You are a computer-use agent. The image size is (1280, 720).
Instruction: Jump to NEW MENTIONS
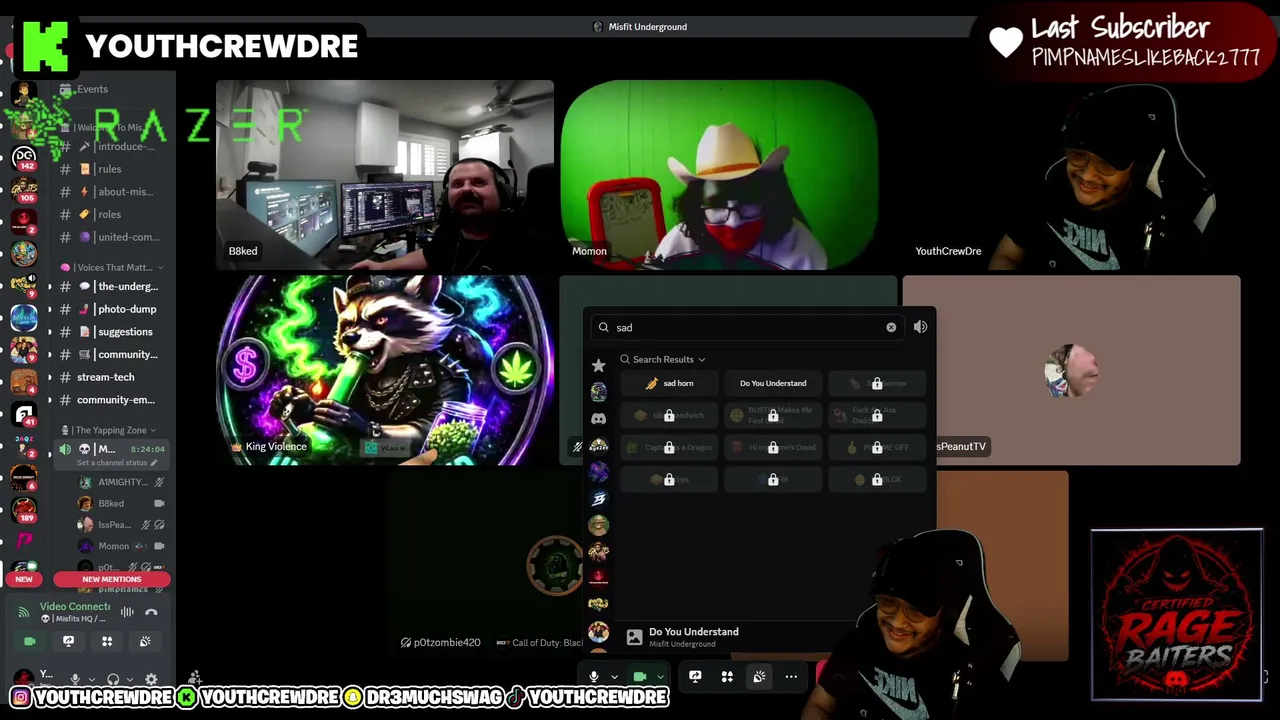click(112, 579)
